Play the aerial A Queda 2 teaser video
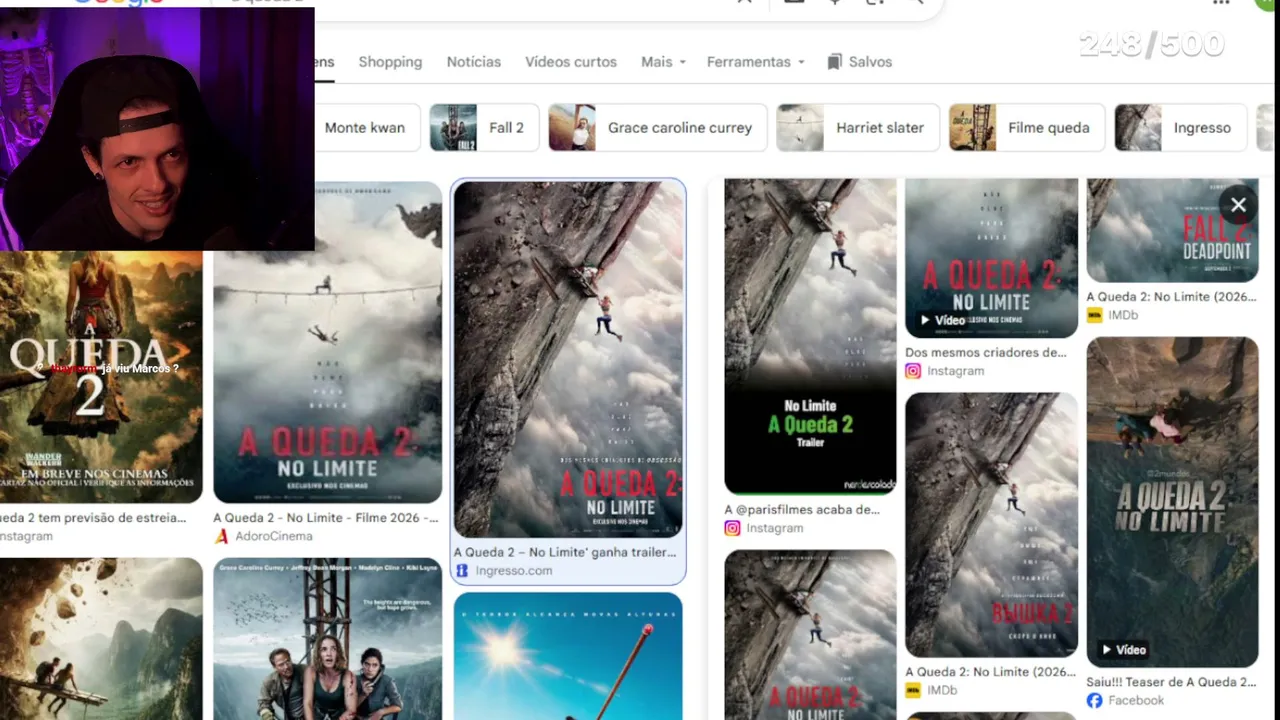The image size is (1280, 720). point(1172,502)
